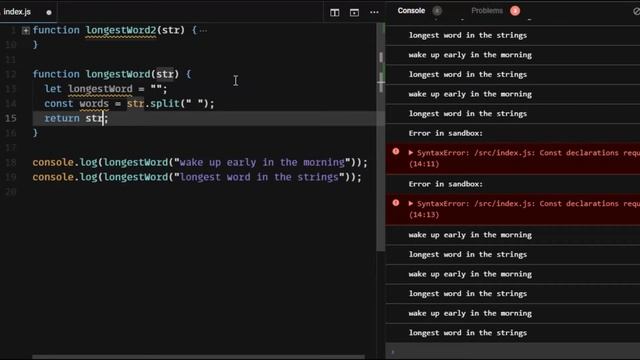Click 'str.split' call on line 14
Screen dimensions: 640x360
(x=153, y=104)
